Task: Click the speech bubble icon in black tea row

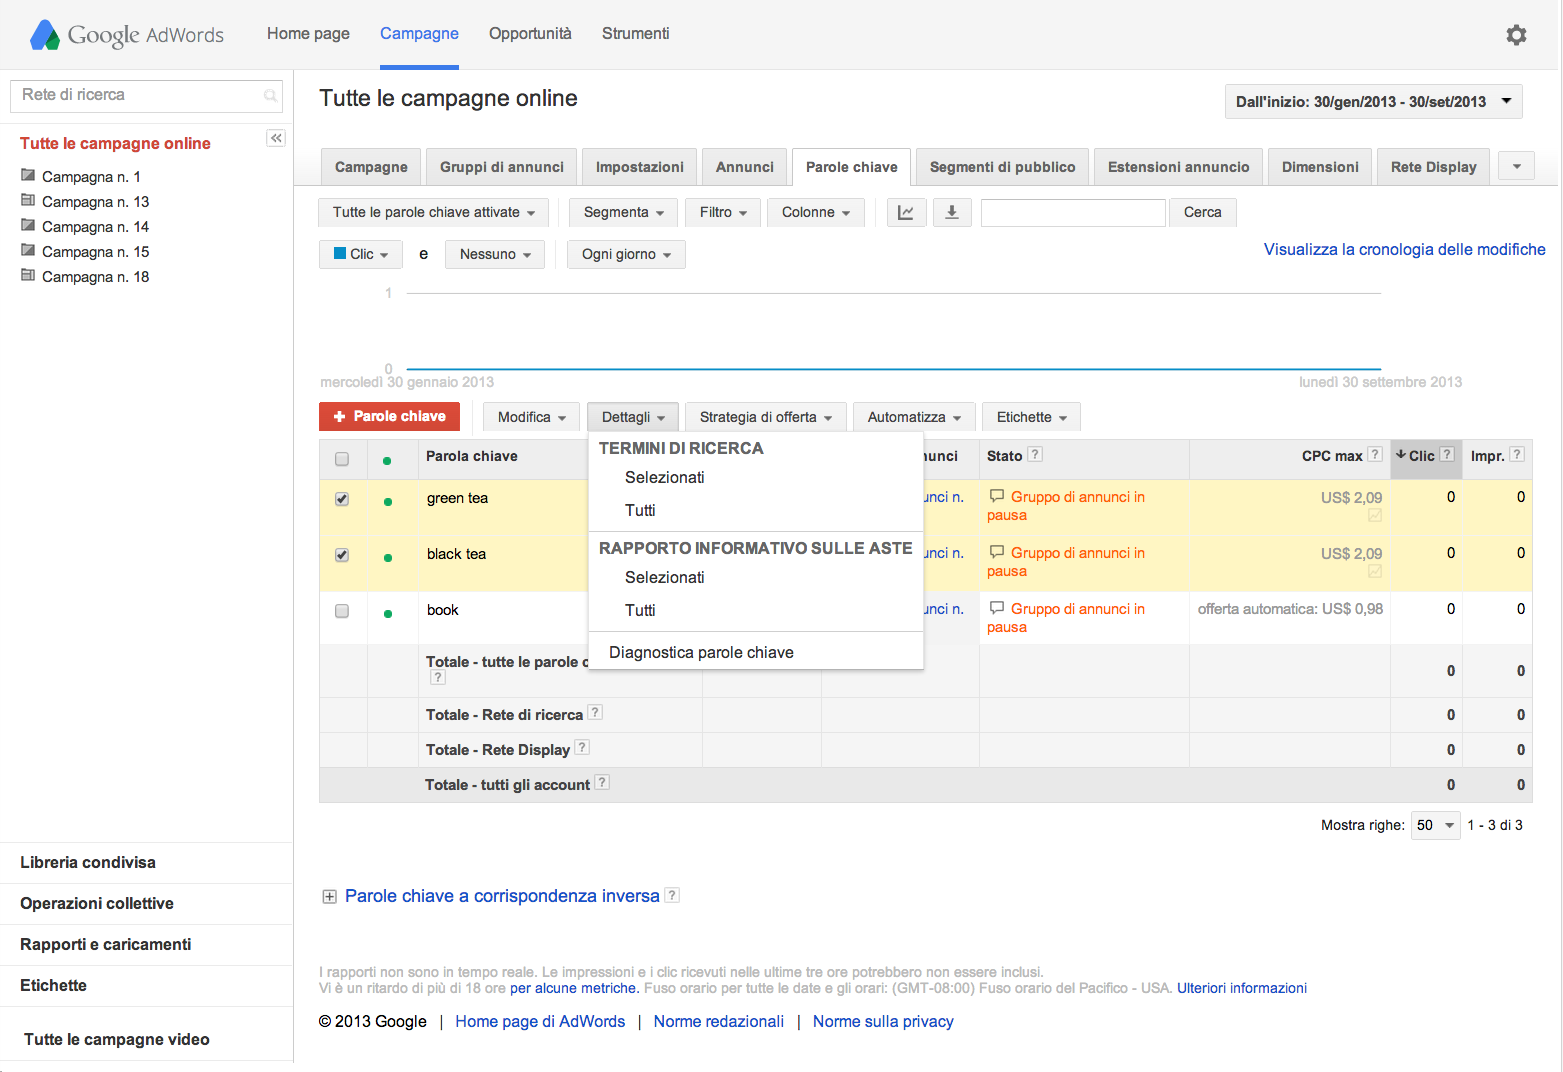Action: tap(997, 552)
